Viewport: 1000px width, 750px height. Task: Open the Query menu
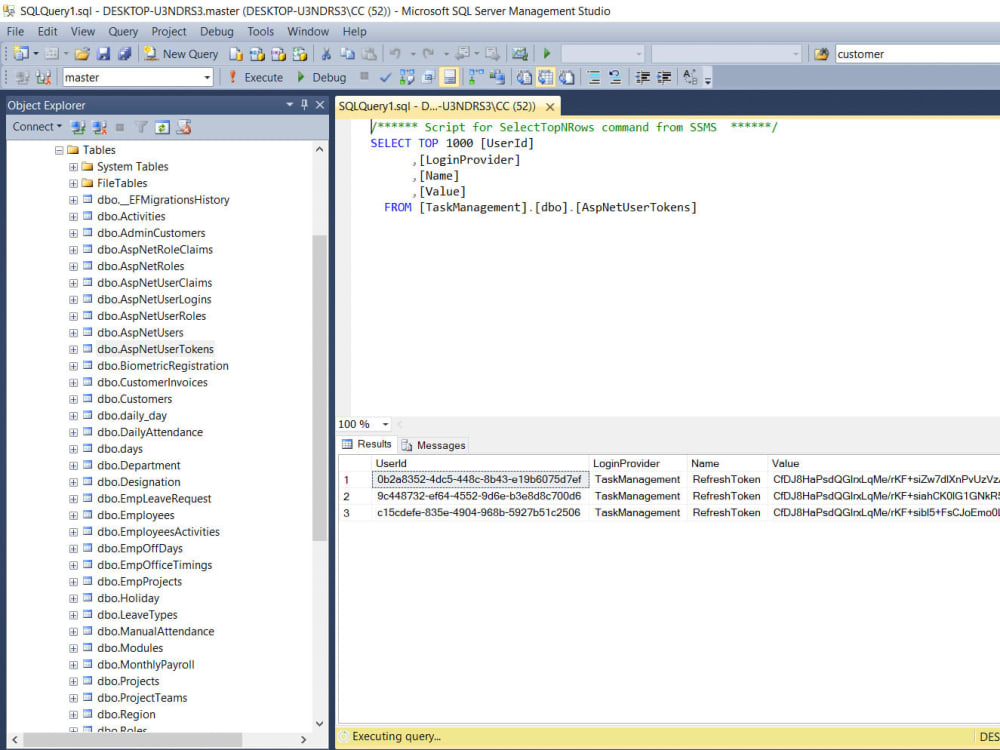[122, 31]
